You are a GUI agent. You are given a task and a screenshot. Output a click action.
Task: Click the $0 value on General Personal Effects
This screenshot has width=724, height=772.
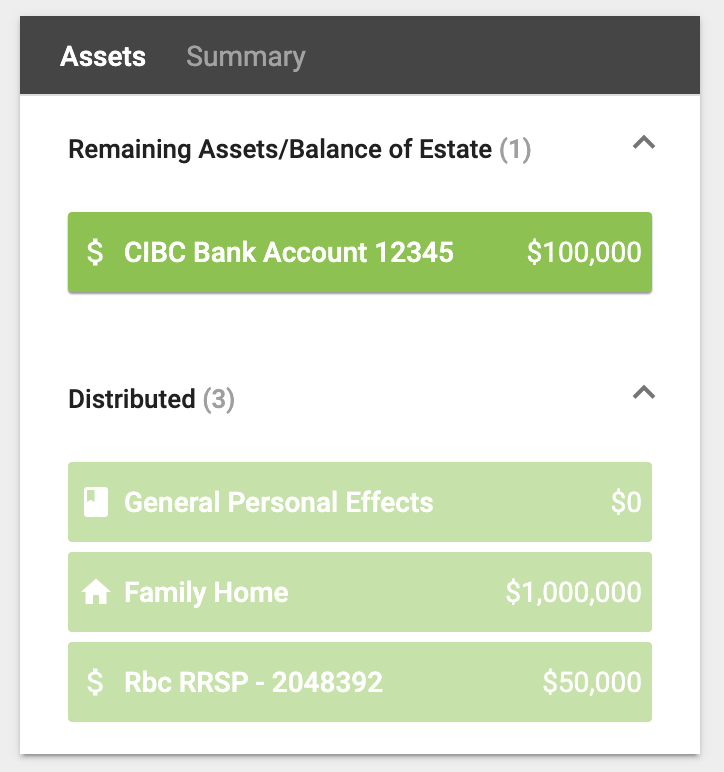(x=626, y=502)
